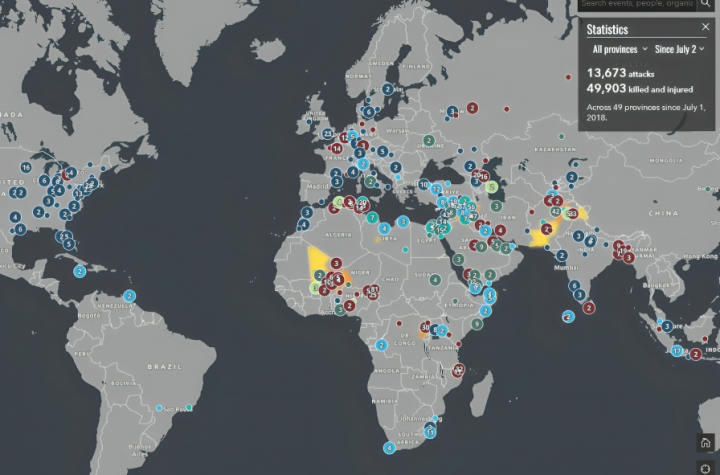This screenshot has height=475, width=720.
Task: Click the yellow hotspot over Pakistan
Action: [x=541, y=237]
